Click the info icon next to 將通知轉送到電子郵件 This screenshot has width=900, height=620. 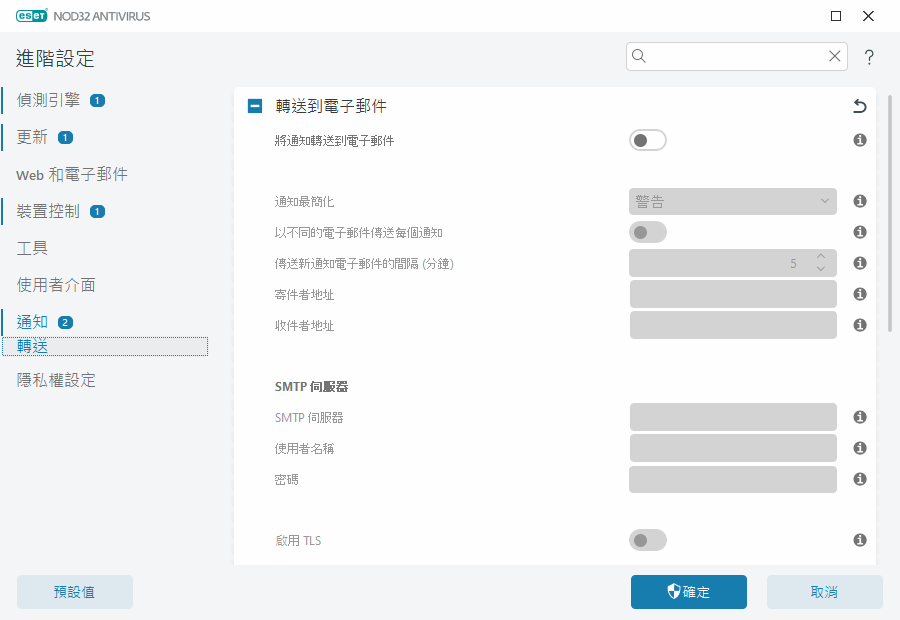(x=859, y=140)
